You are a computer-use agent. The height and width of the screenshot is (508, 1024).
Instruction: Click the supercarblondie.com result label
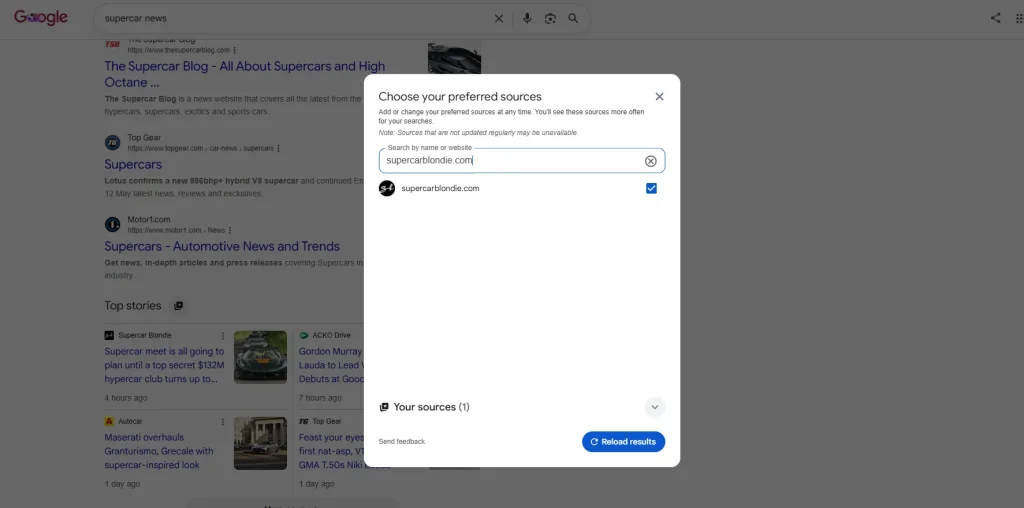point(440,188)
